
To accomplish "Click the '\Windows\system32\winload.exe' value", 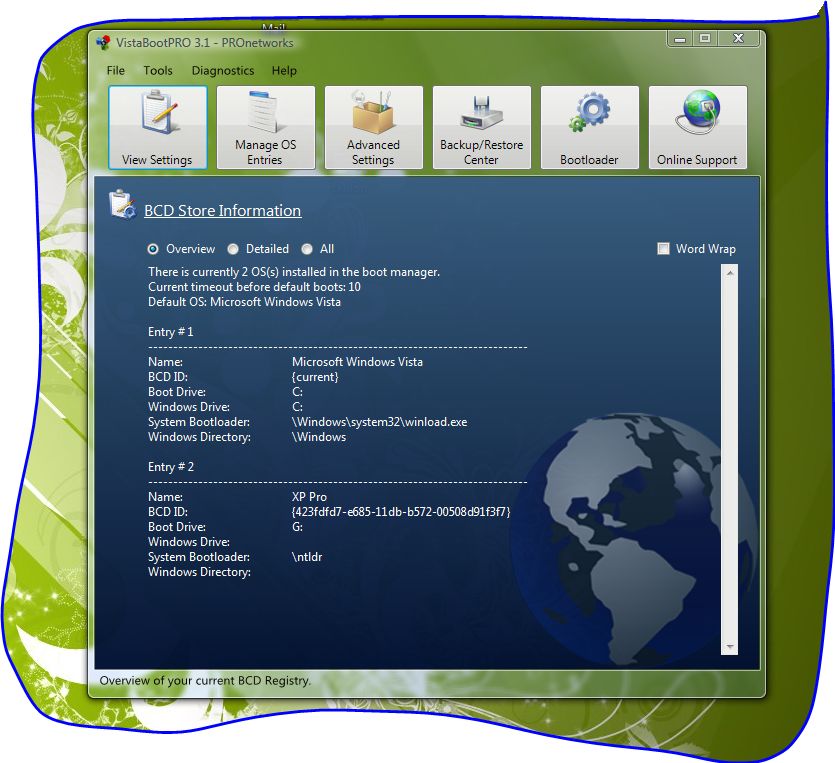I will (380, 422).
